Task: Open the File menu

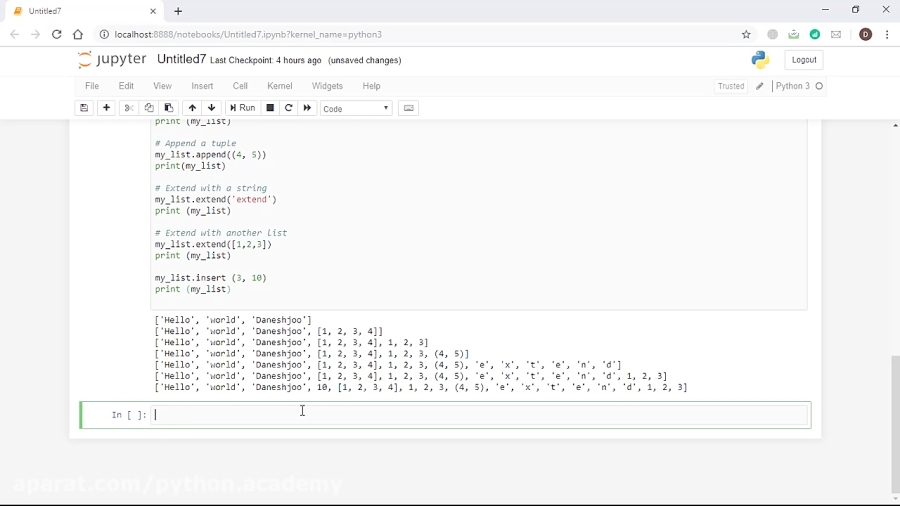Action: [92, 86]
